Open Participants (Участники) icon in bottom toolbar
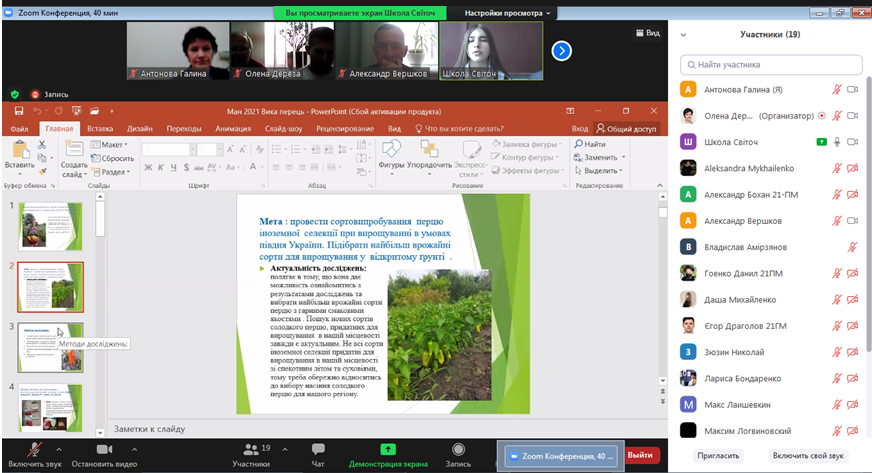The height and width of the screenshot is (473, 872). (x=250, y=449)
